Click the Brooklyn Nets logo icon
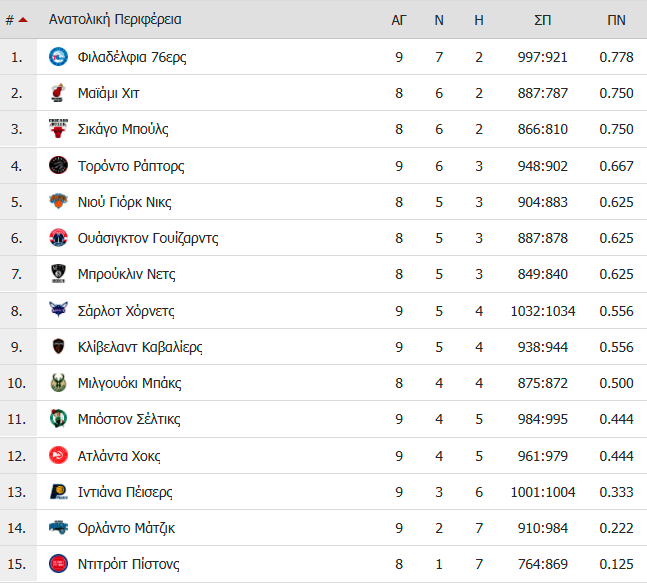The width and height of the screenshot is (647, 583). click(58, 274)
